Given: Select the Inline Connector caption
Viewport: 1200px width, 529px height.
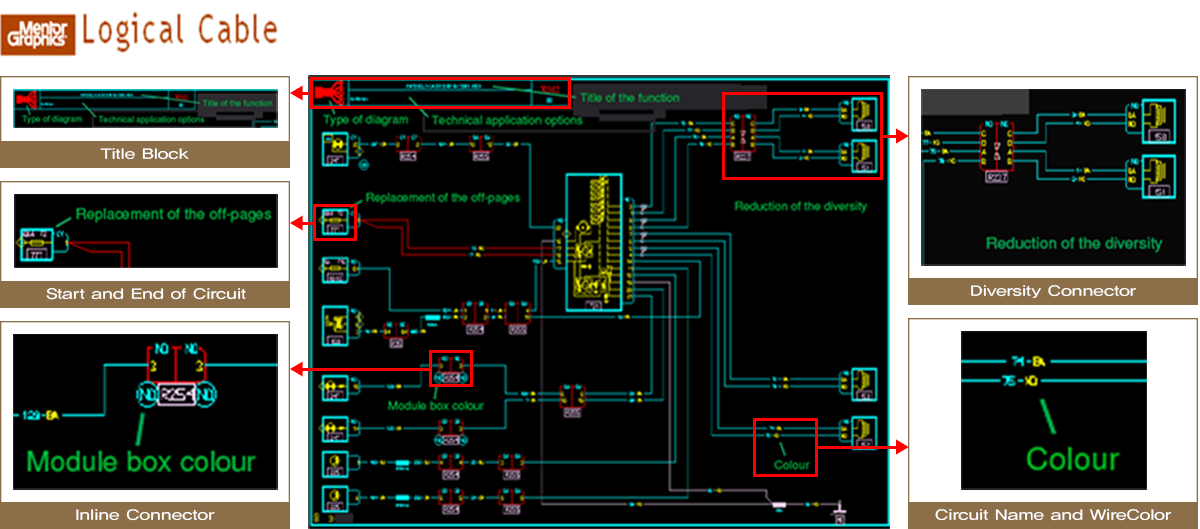Looking at the screenshot, I should point(145,515).
